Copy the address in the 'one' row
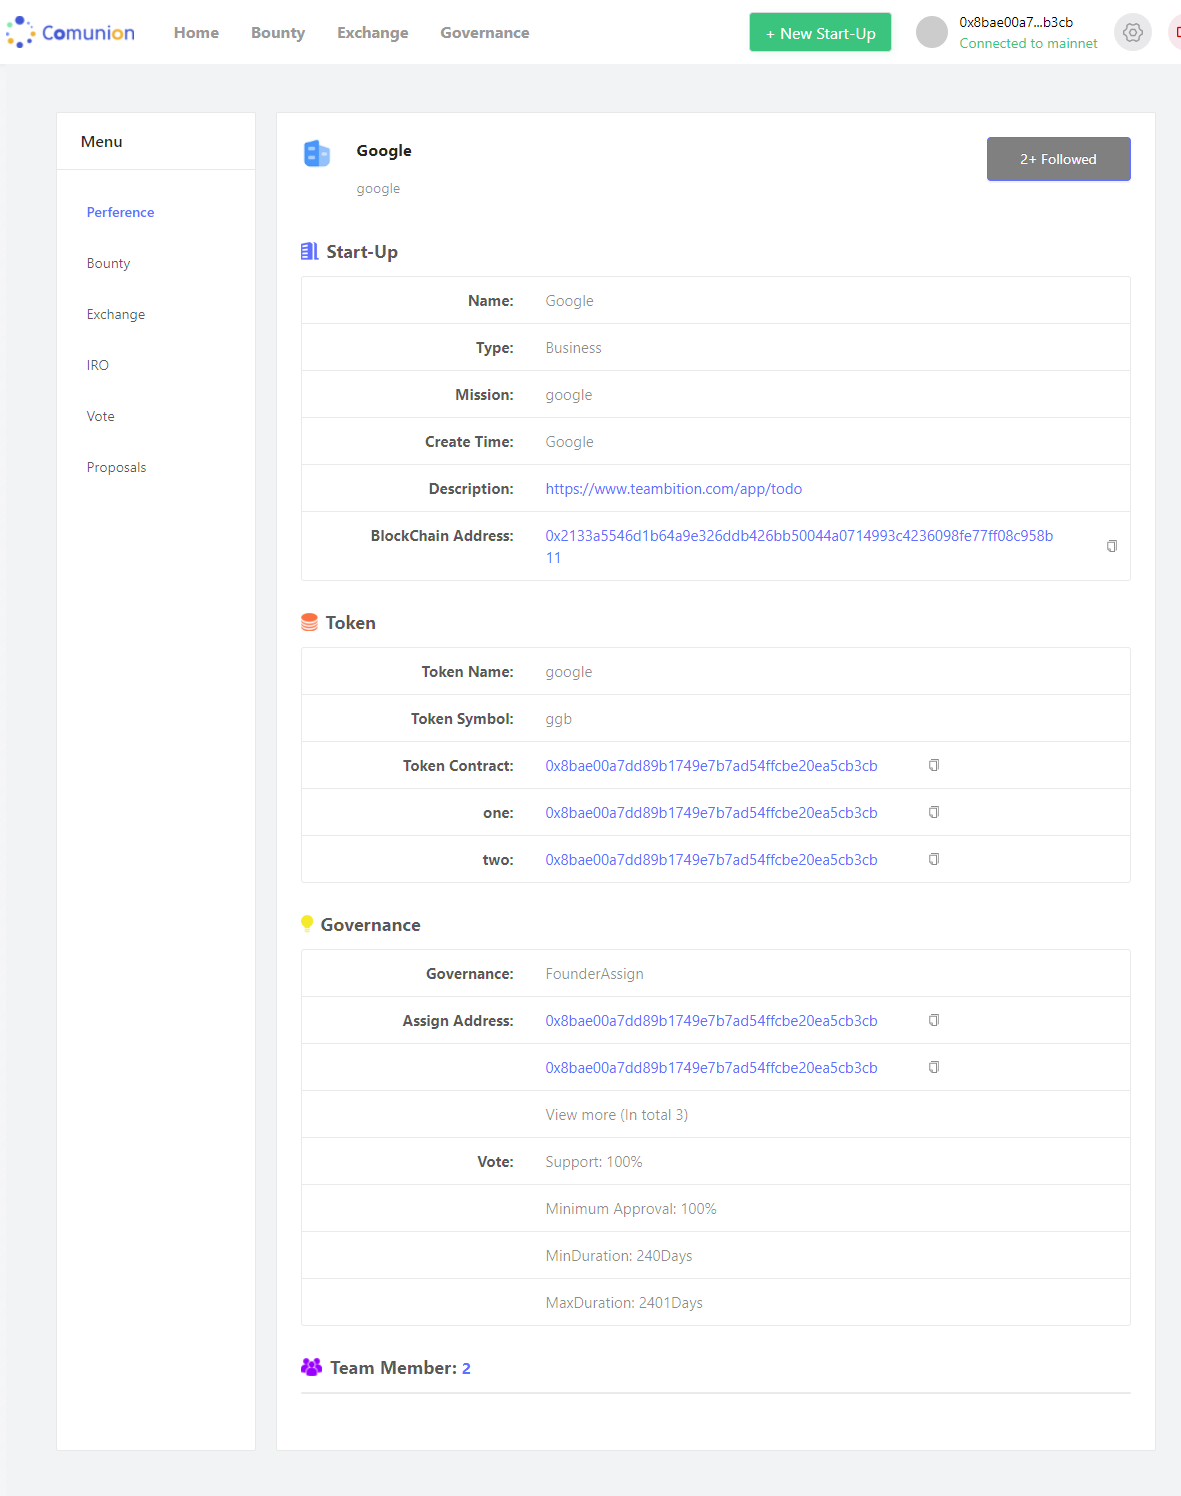 (934, 812)
